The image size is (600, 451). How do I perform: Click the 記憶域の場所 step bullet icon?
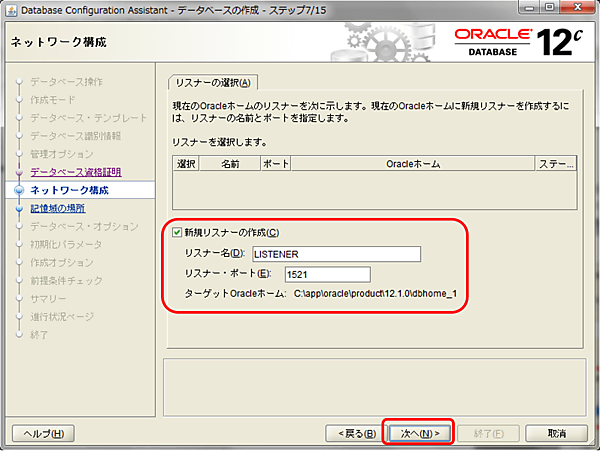click(x=19, y=208)
